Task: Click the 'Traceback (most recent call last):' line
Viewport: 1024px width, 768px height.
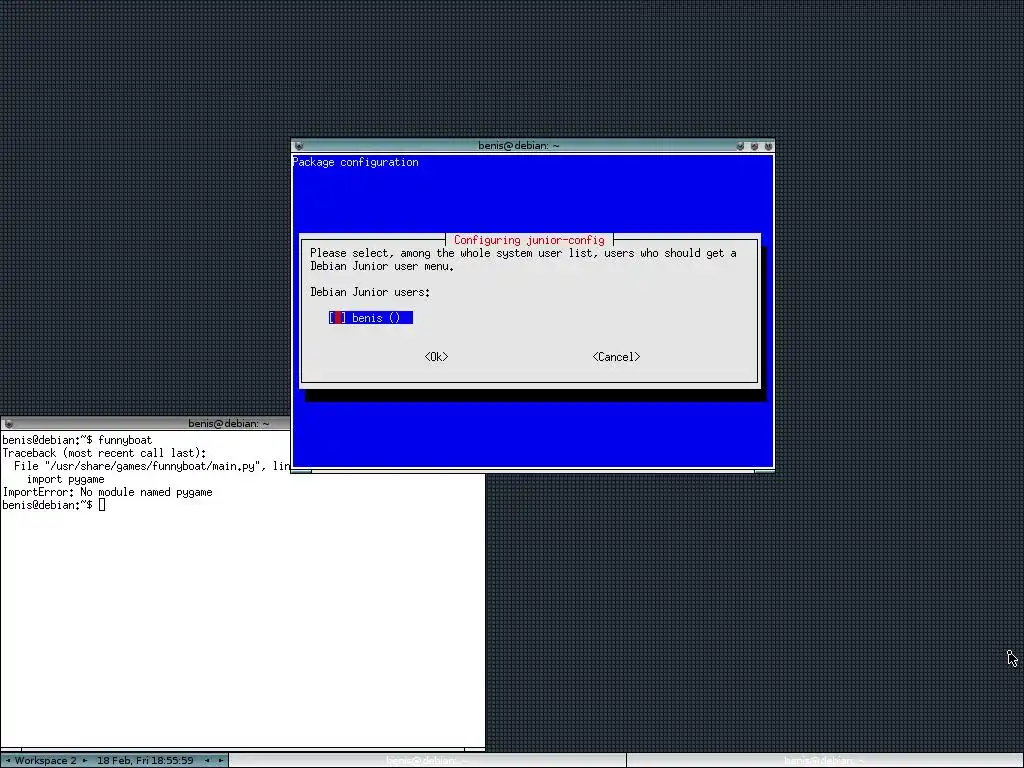Action: tap(104, 453)
